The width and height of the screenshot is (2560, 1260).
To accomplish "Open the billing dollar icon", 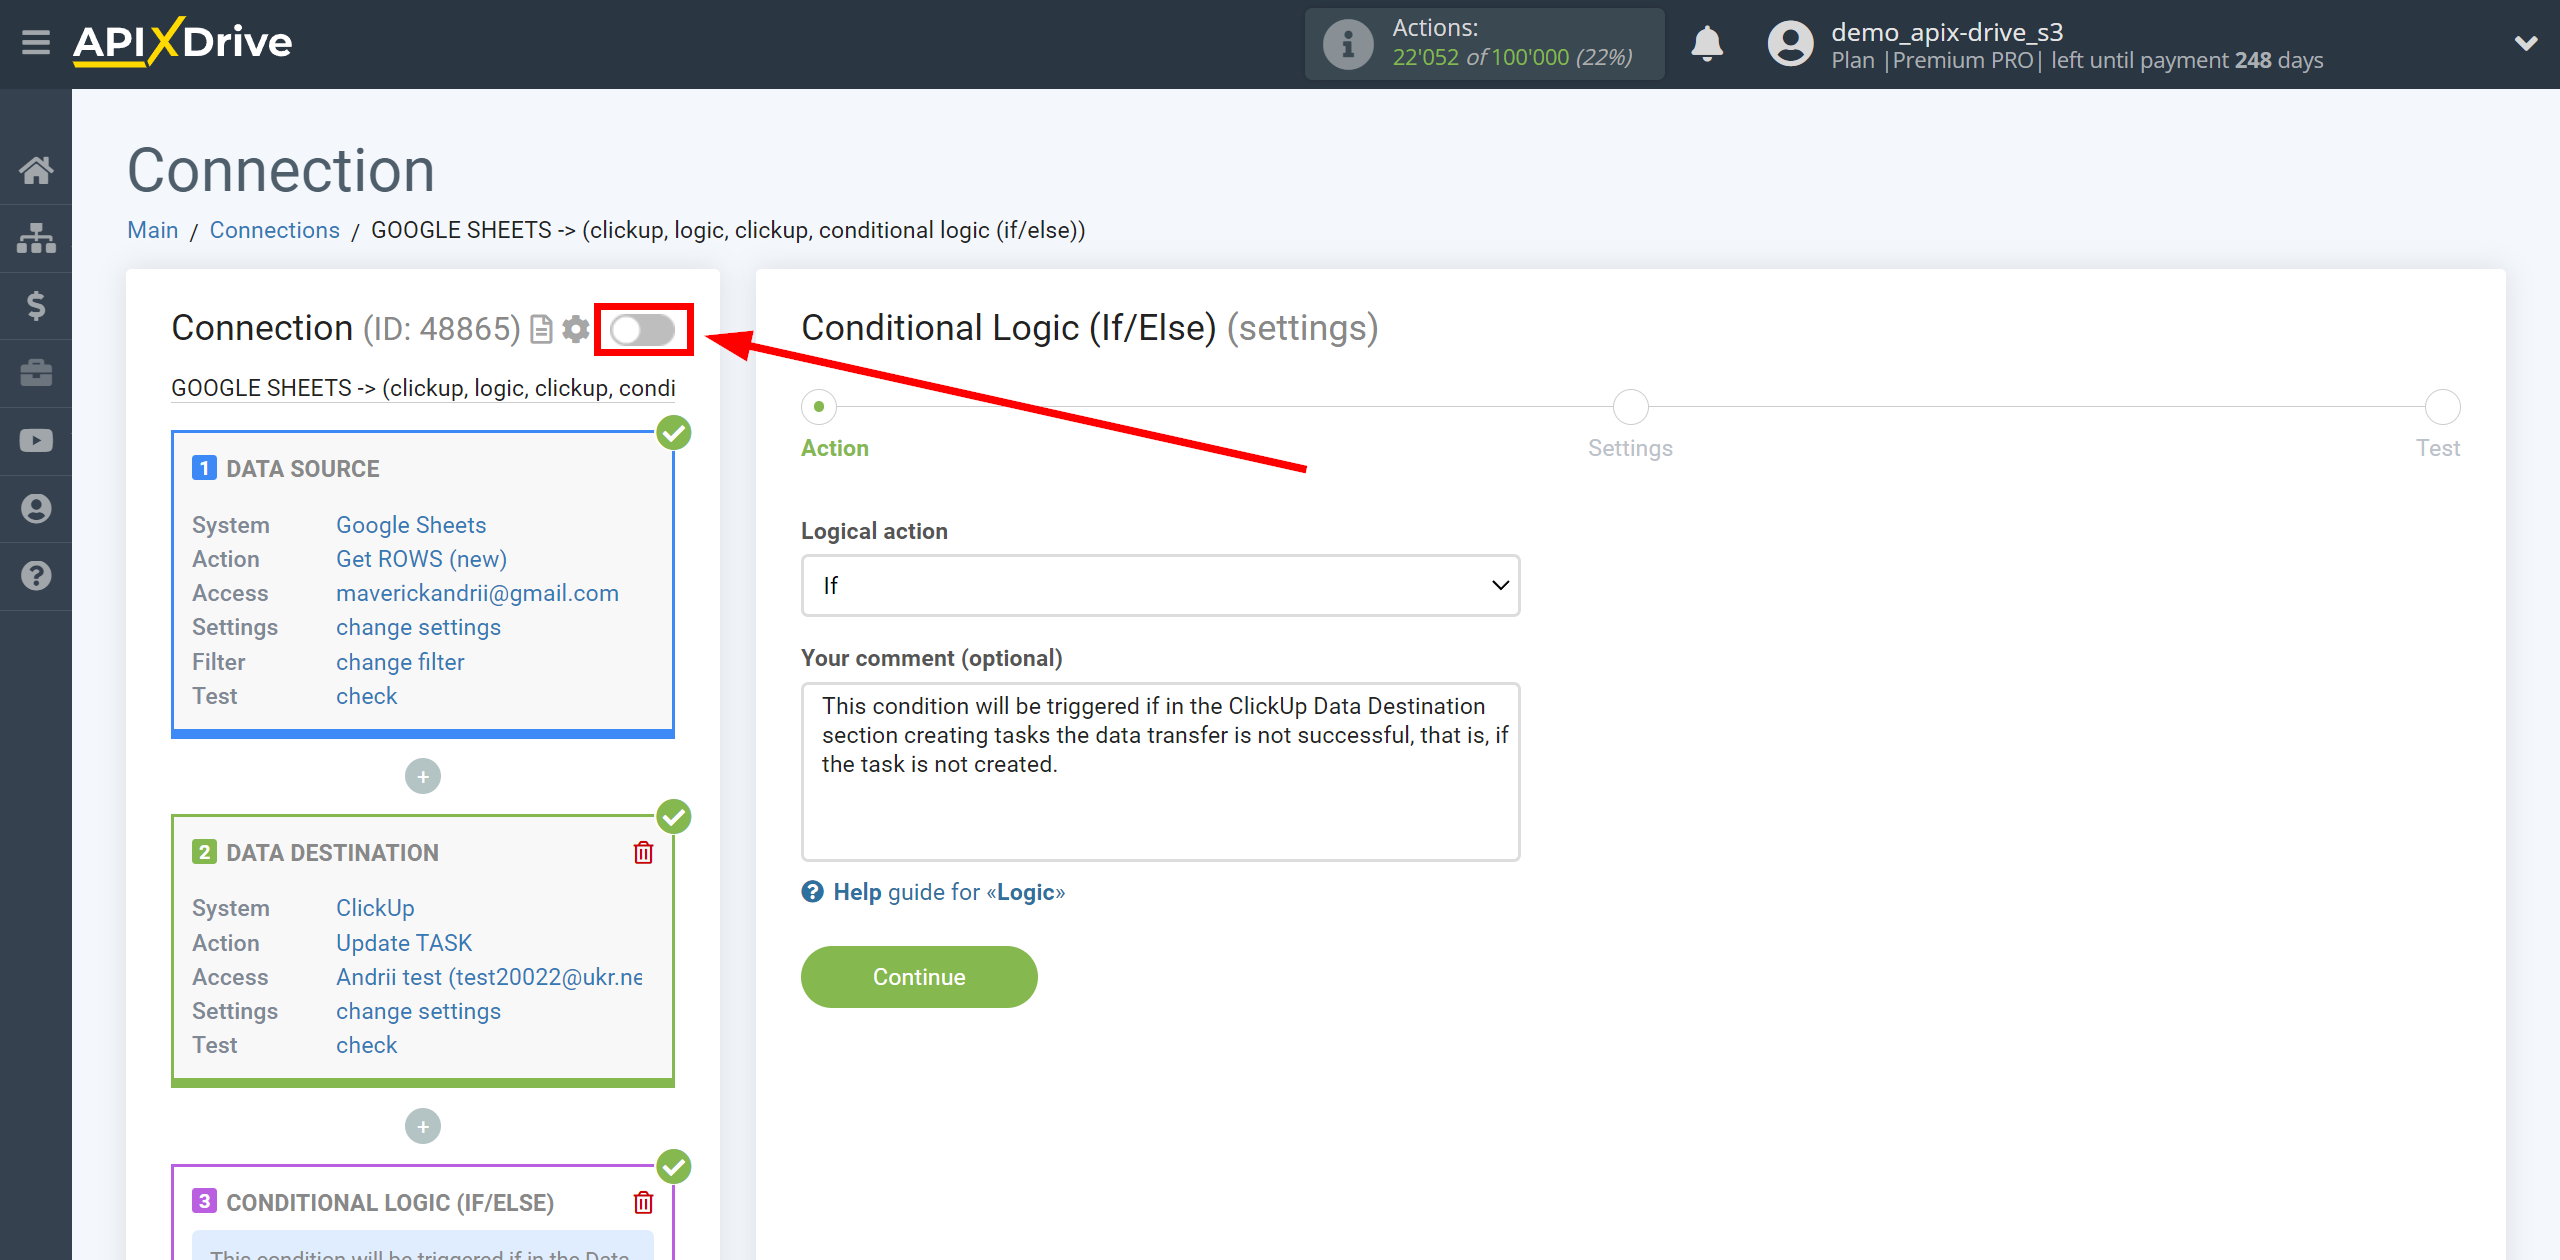I will pos(36,305).
